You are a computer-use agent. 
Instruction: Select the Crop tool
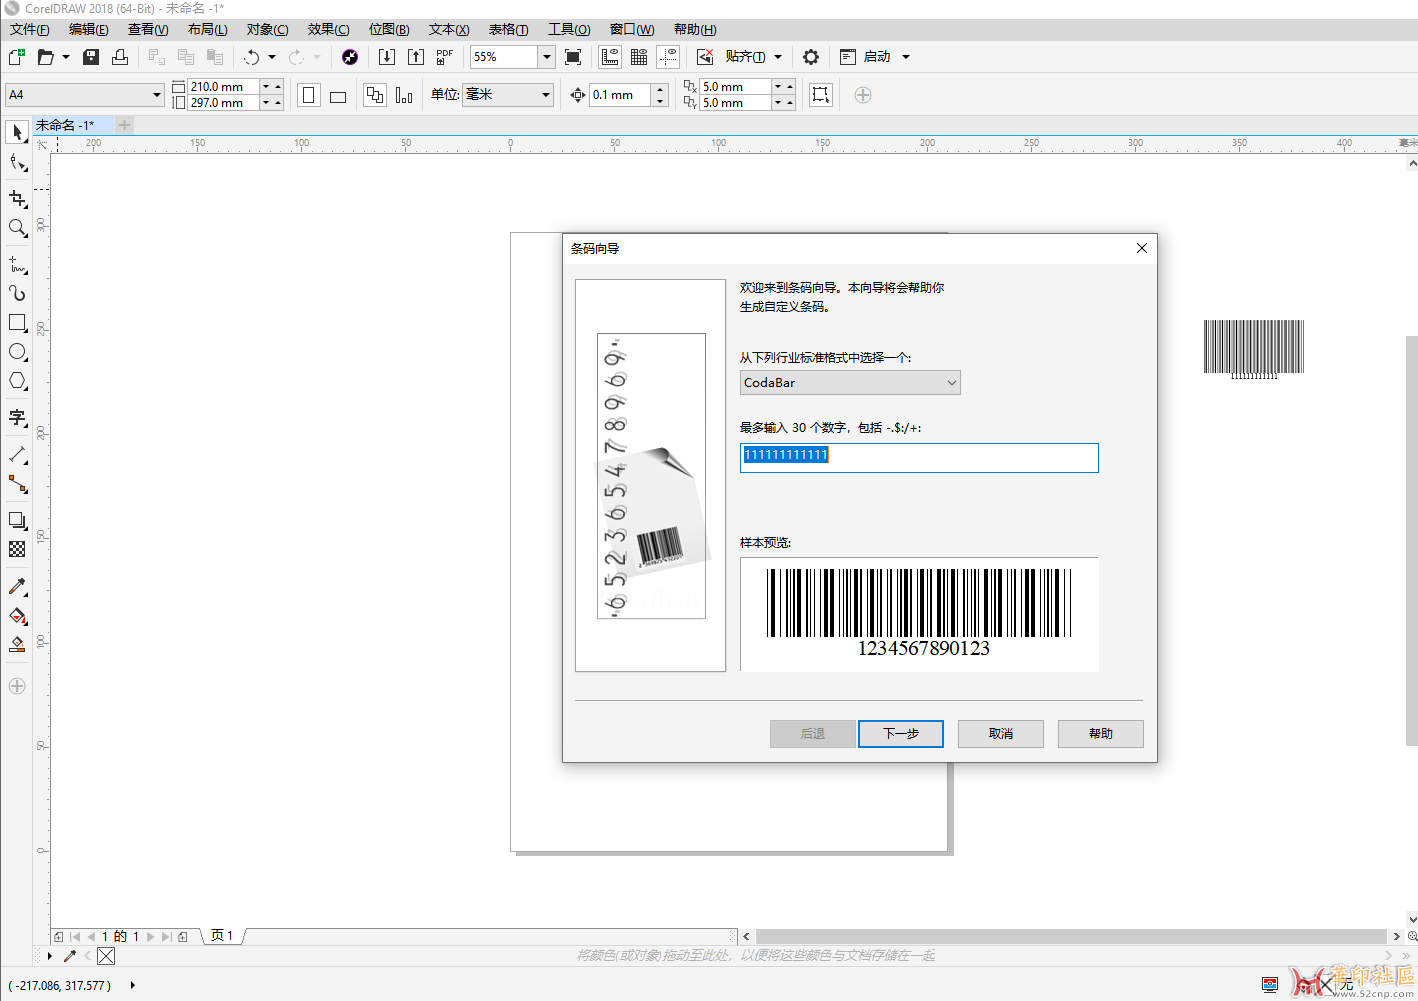(x=17, y=199)
